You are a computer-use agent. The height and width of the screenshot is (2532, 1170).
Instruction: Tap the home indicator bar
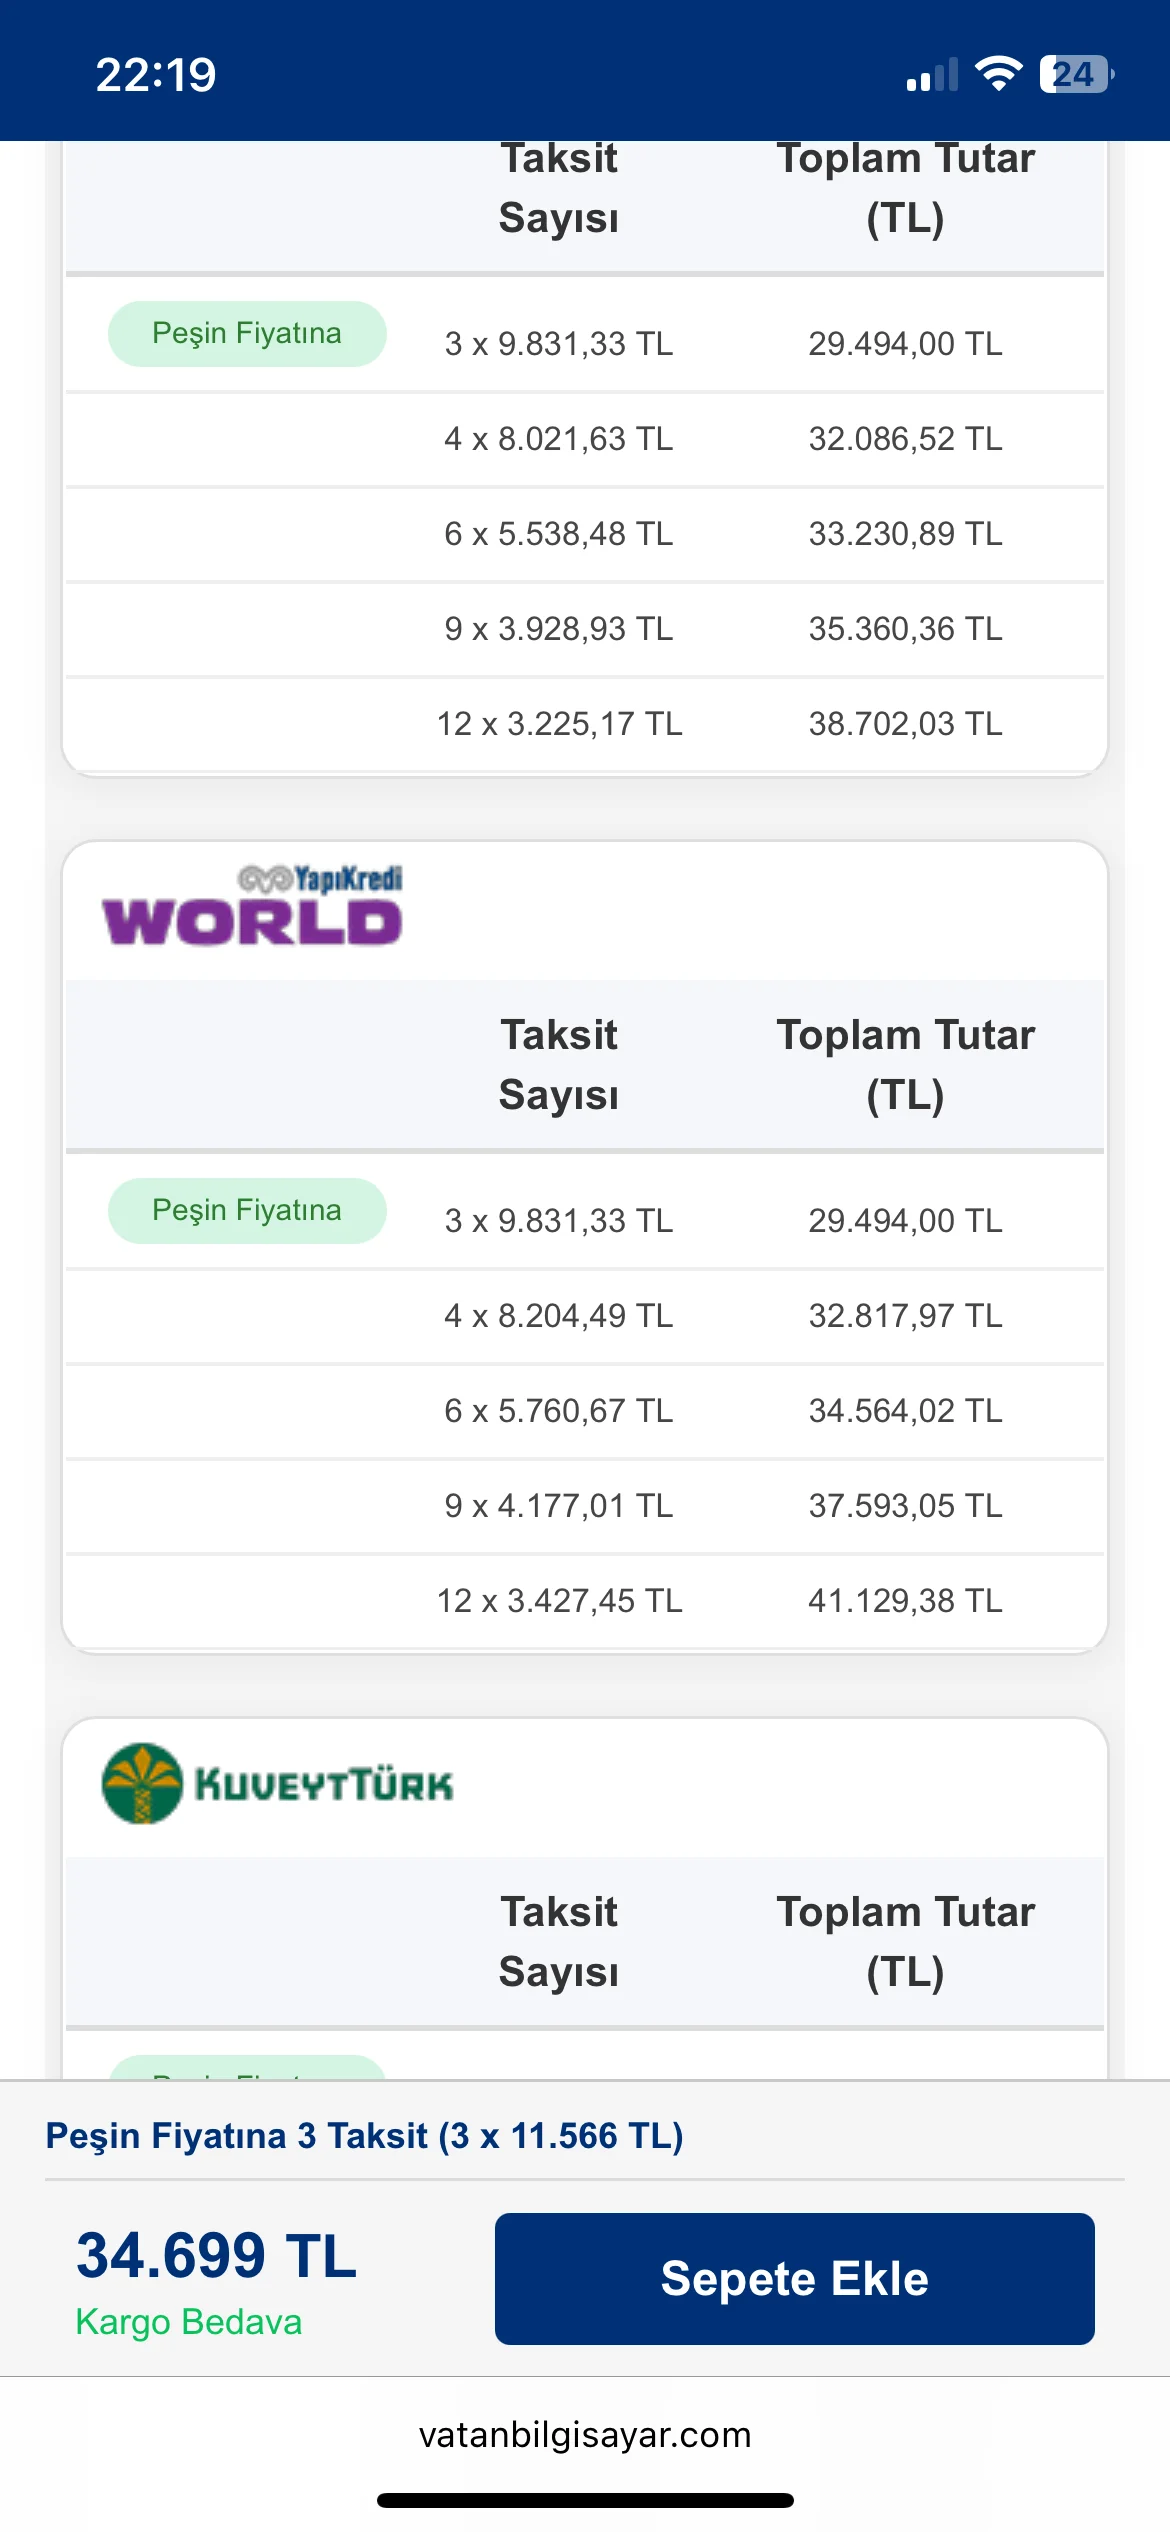(585, 2501)
